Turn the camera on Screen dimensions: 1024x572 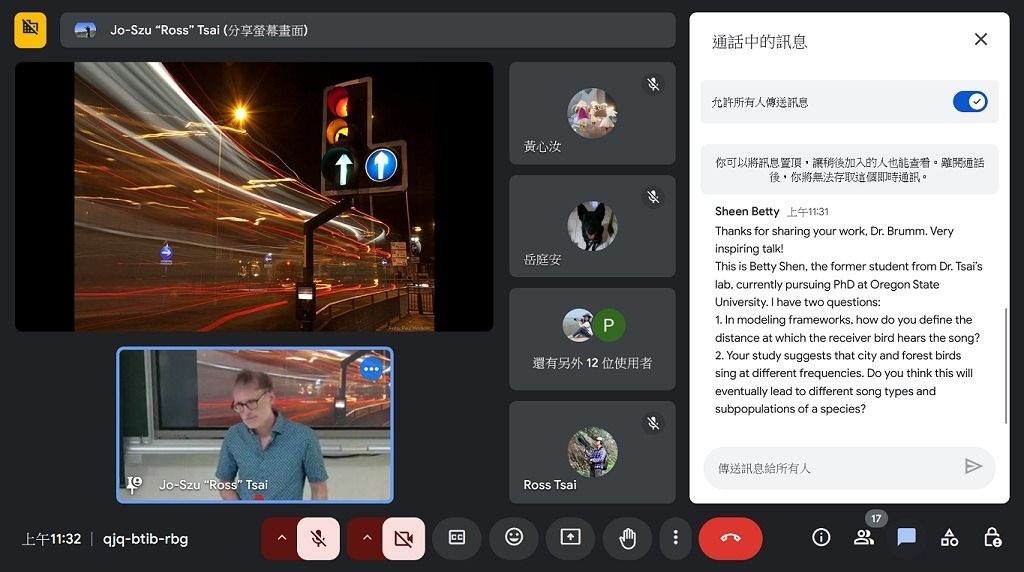[x=403, y=538]
